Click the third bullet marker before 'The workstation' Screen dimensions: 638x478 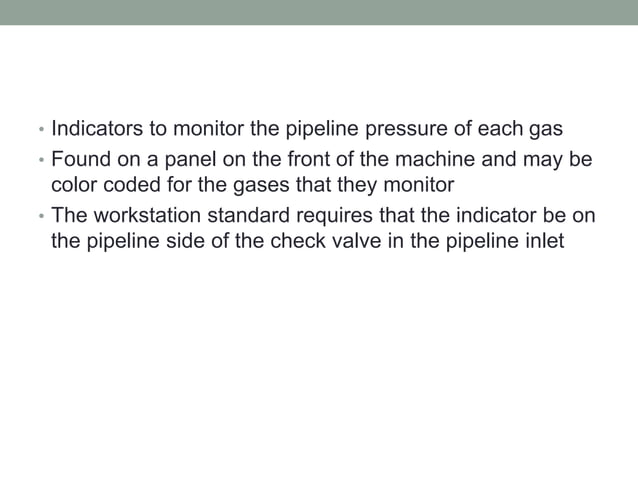[41, 216]
